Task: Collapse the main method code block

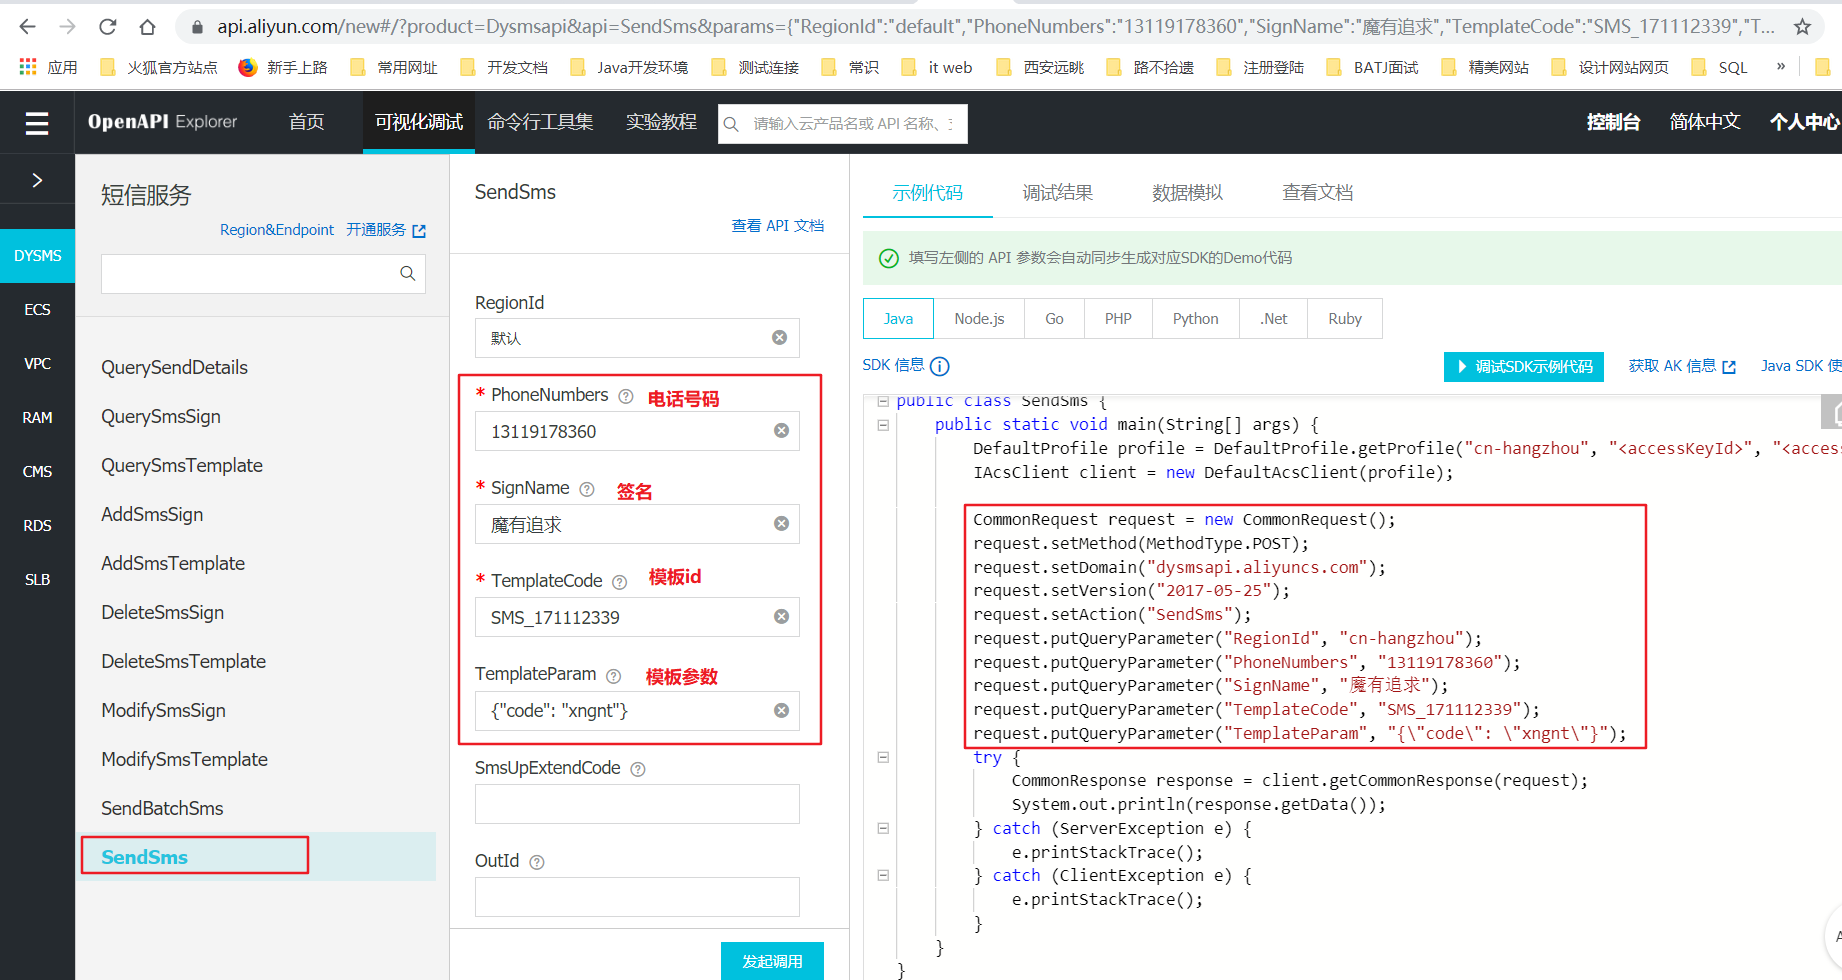Action: [883, 425]
